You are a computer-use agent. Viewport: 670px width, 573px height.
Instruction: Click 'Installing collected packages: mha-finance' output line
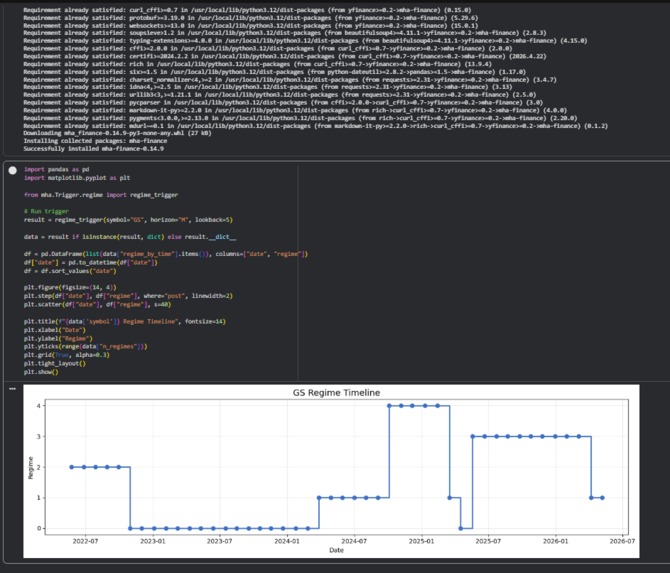[x=95, y=141]
